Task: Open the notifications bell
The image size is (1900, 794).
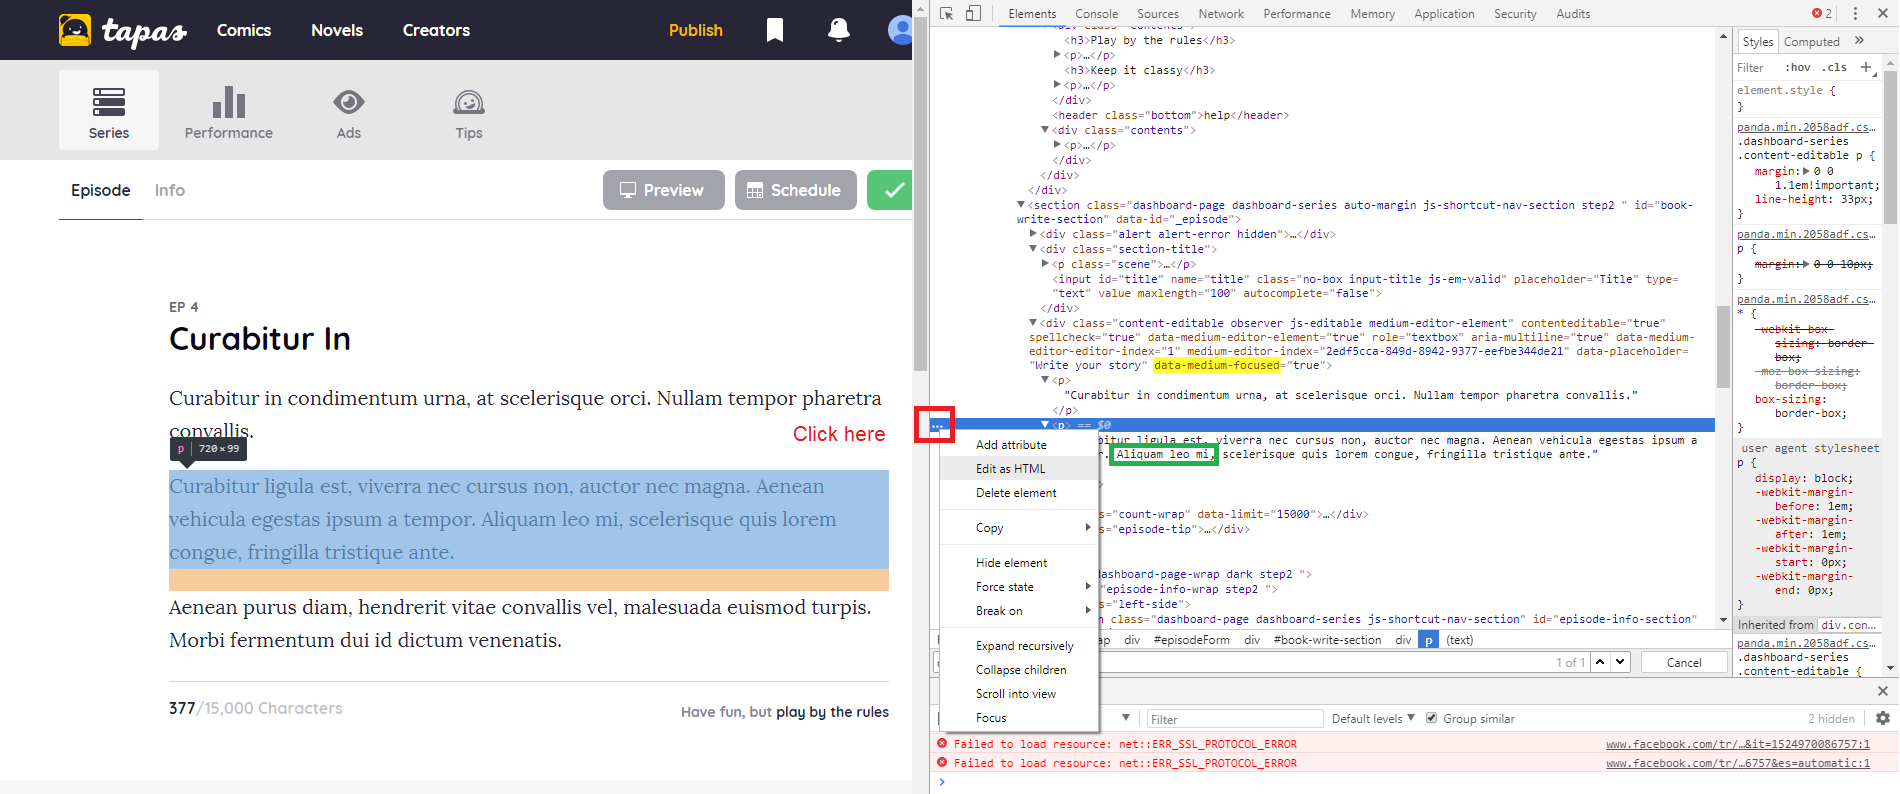Action: pyautogui.click(x=838, y=30)
